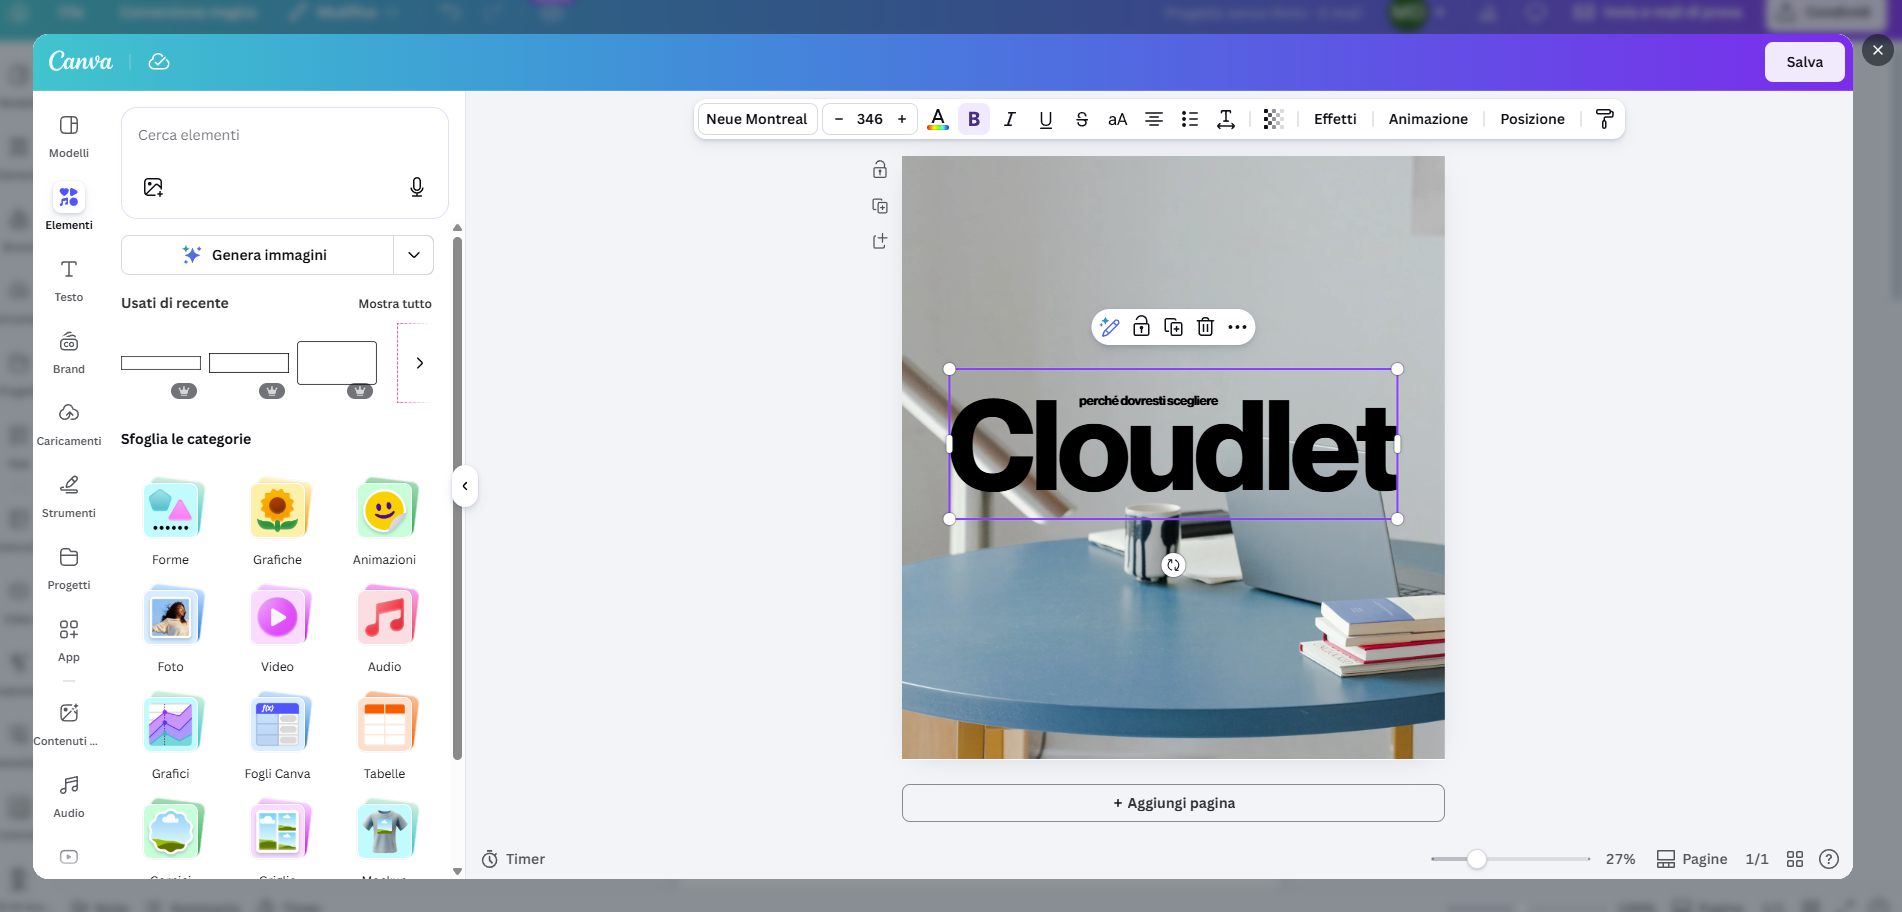Click the Aggiungi pagina button
Viewport: 1902px width, 912px height.
click(x=1173, y=803)
